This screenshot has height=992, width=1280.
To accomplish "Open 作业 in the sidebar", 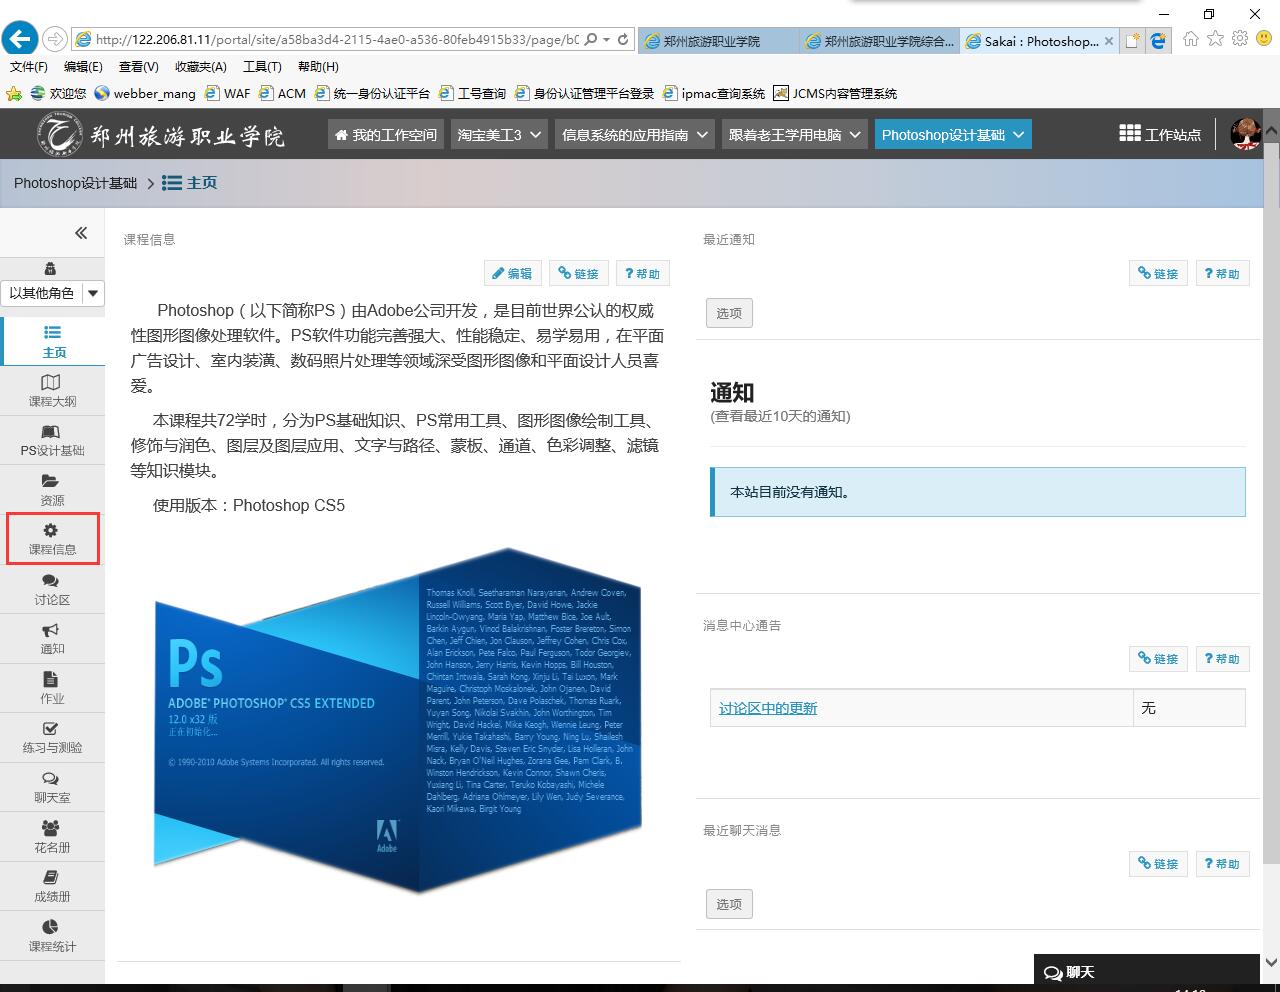I will coord(52,688).
